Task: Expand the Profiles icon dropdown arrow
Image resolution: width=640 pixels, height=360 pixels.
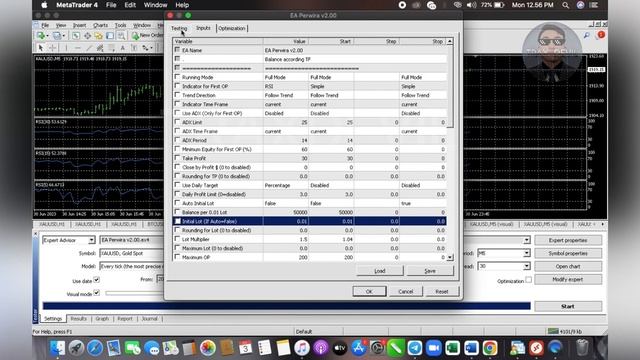Action: [x=63, y=36]
